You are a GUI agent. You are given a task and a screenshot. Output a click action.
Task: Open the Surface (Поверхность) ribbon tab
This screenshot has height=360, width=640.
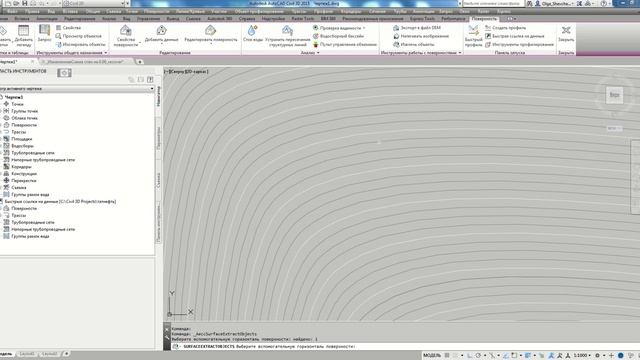(x=484, y=19)
